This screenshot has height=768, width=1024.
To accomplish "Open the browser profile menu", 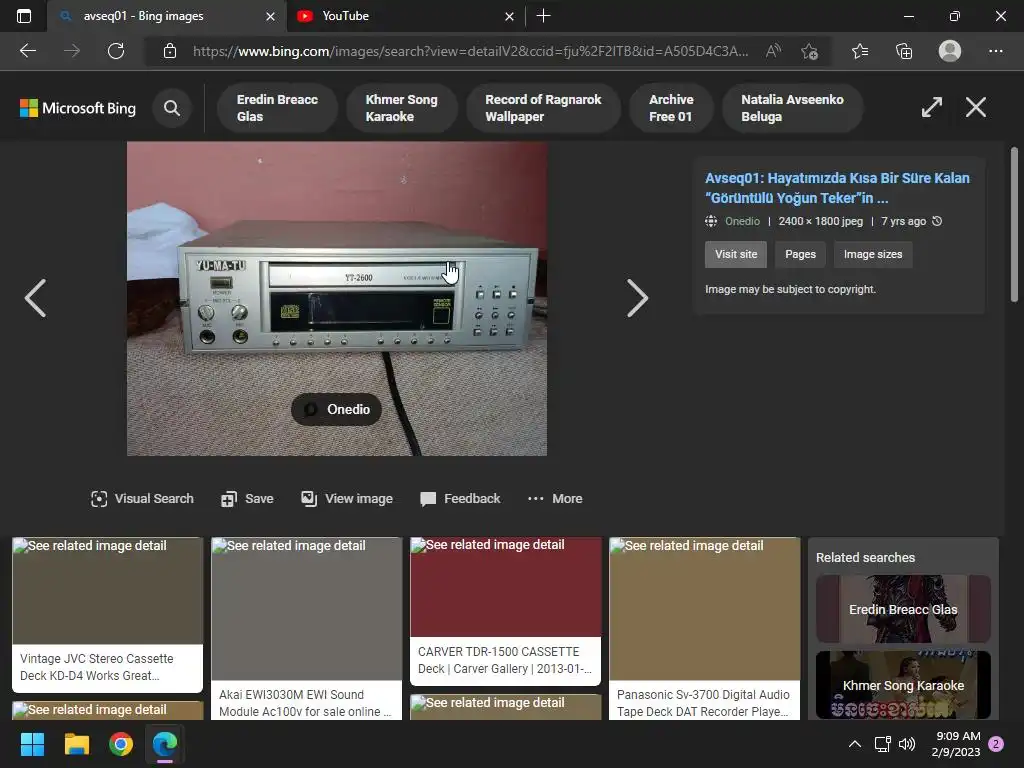I will (950, 51).
